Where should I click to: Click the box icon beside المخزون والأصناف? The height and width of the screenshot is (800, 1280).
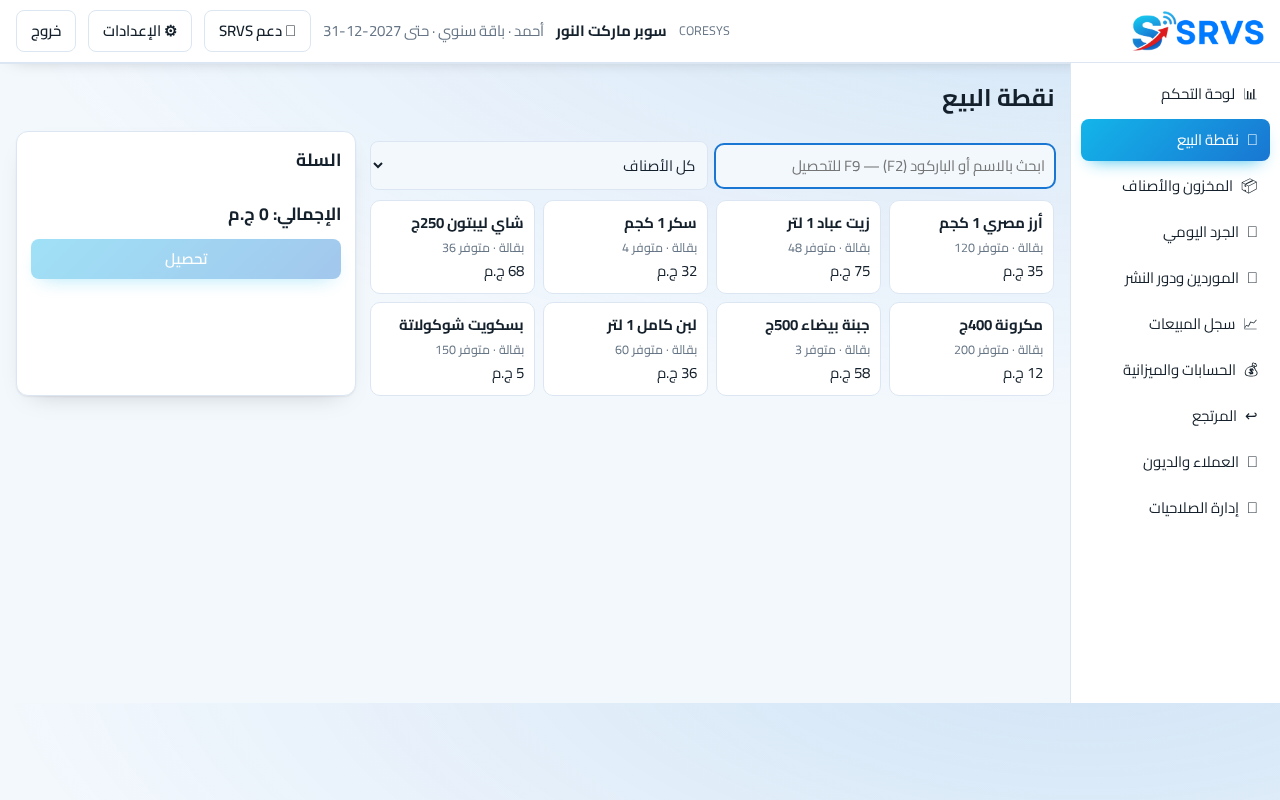pos(1249,186)
